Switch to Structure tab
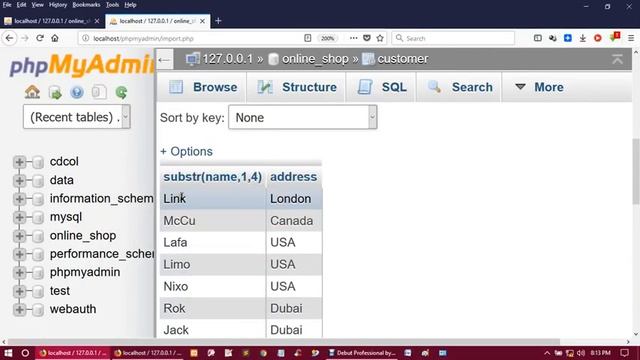640x360 pixels. click(x=296, y=87)
